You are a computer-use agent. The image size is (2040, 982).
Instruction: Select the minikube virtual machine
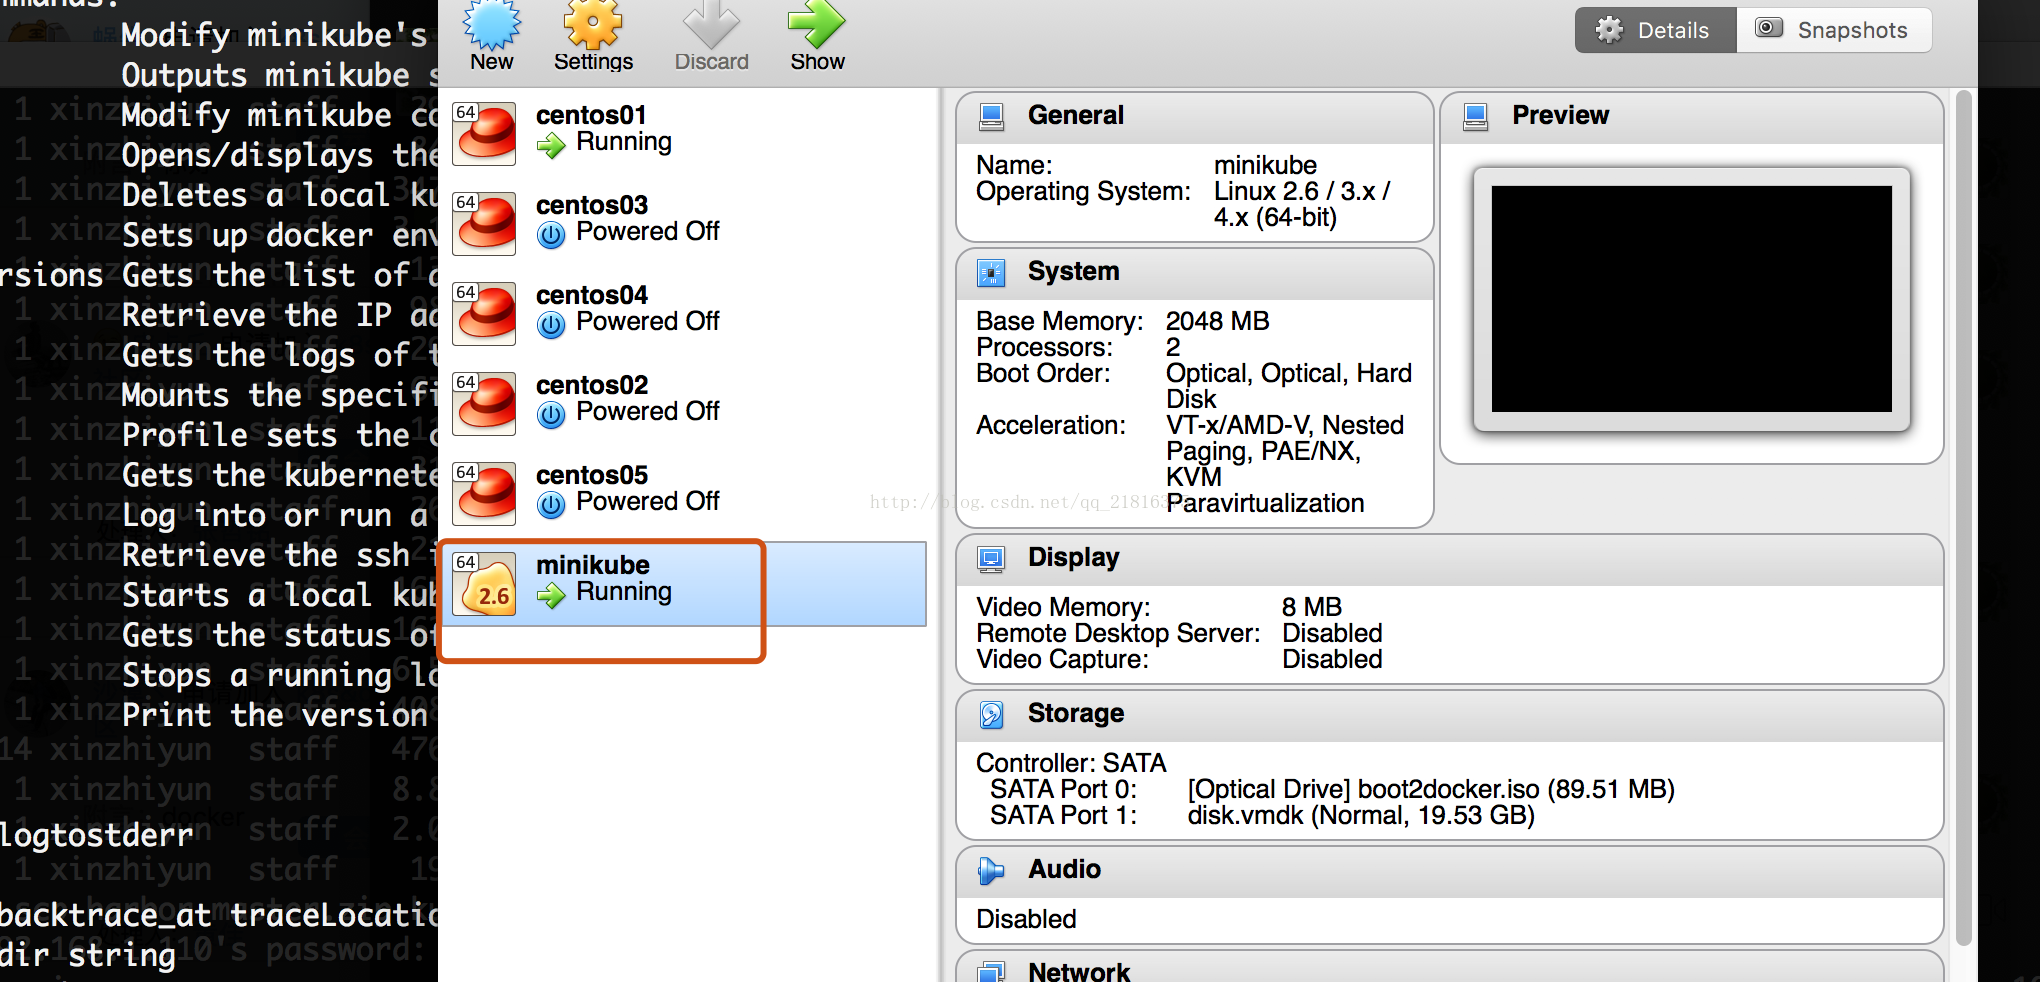click(683, 584)
